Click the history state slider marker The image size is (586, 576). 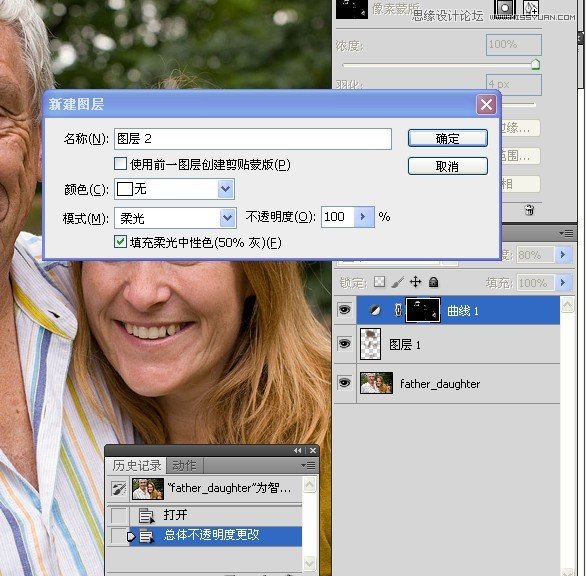point(130,537)
